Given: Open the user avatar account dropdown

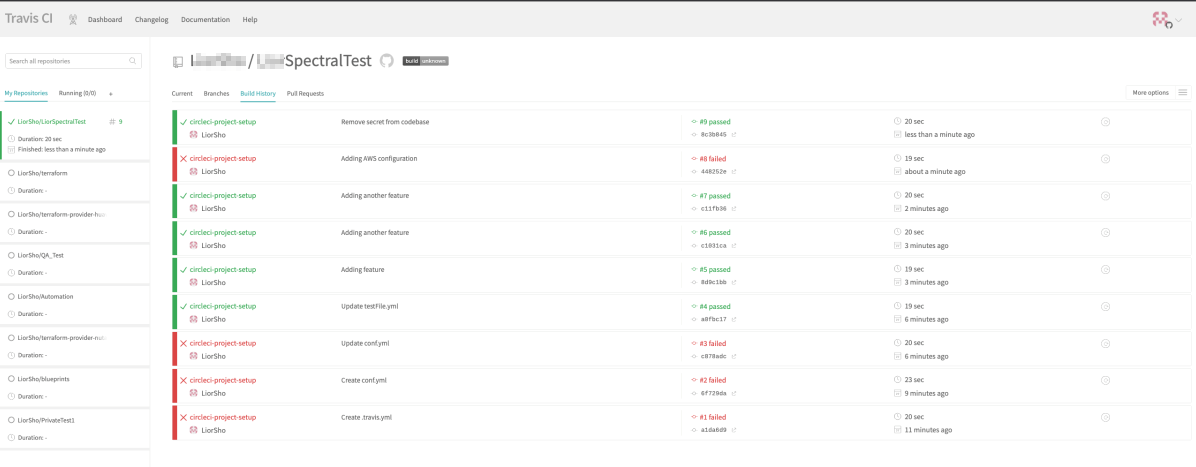Looking at the screenshot, I should tap(1166, 20).
